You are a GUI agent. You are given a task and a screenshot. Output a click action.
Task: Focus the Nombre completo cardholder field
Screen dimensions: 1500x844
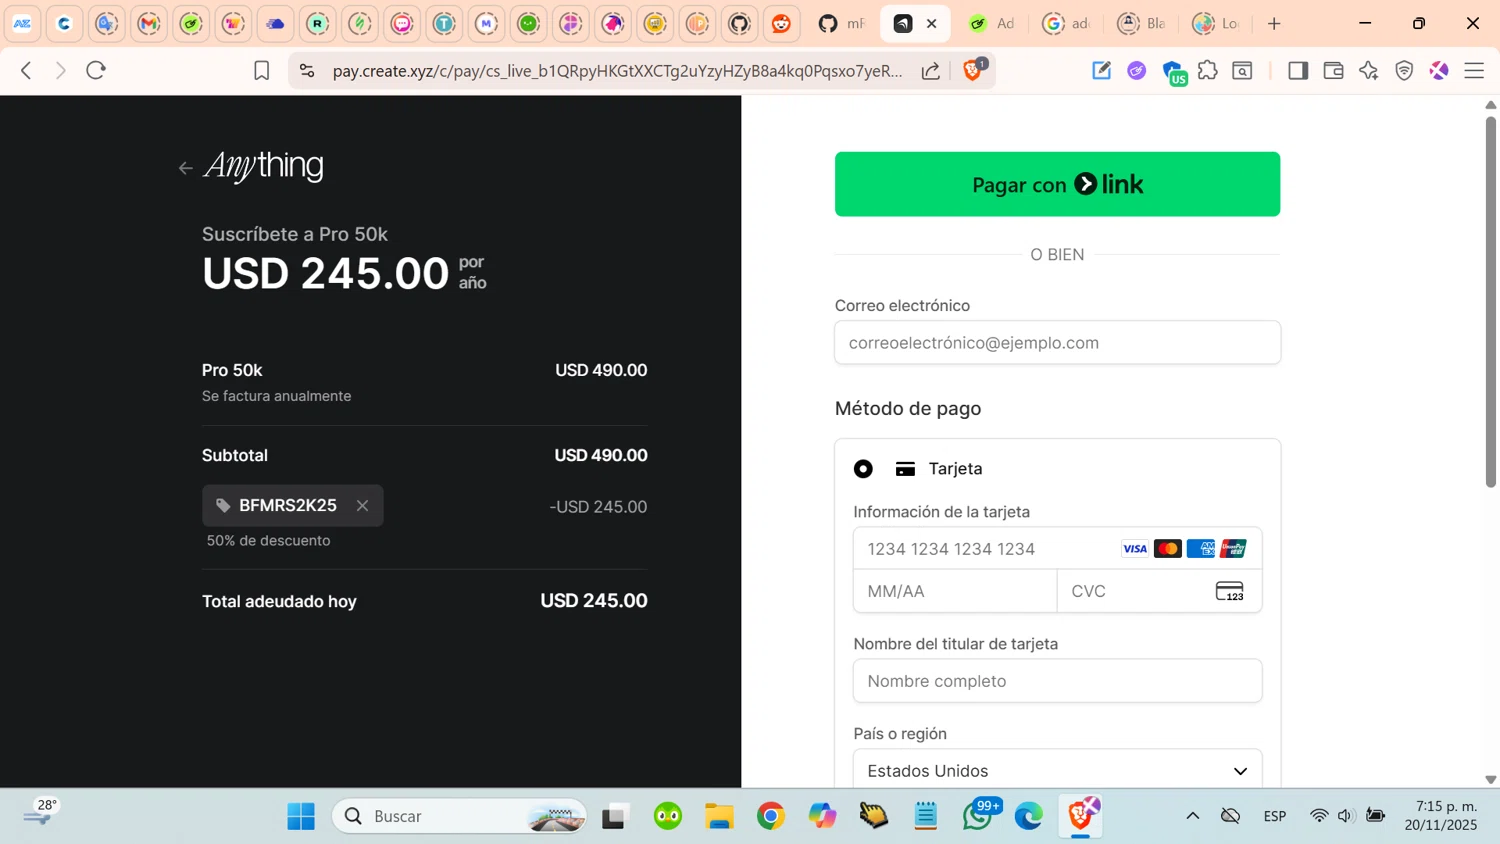pyautogui.click(x=1057, y=681)
